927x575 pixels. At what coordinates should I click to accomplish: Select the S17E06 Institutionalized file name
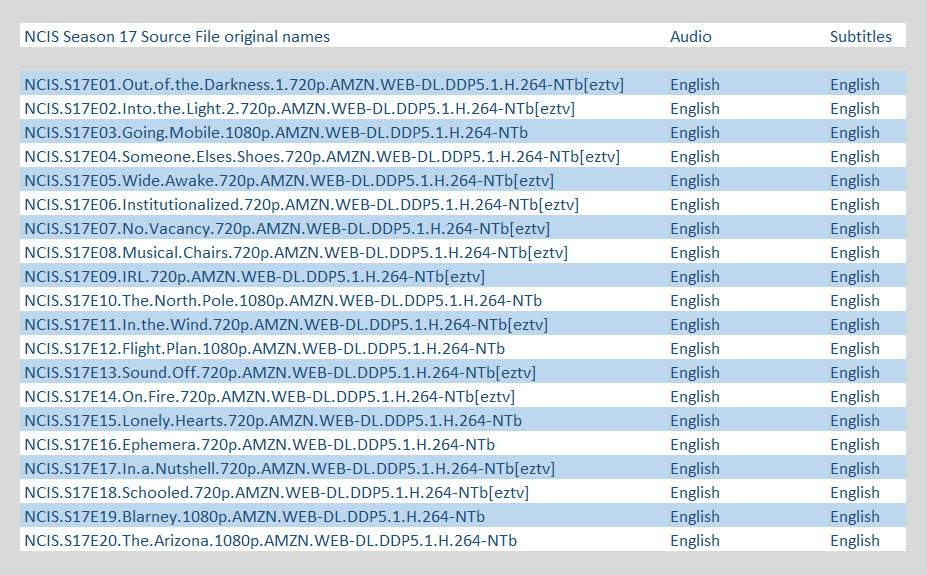point(302,205)
